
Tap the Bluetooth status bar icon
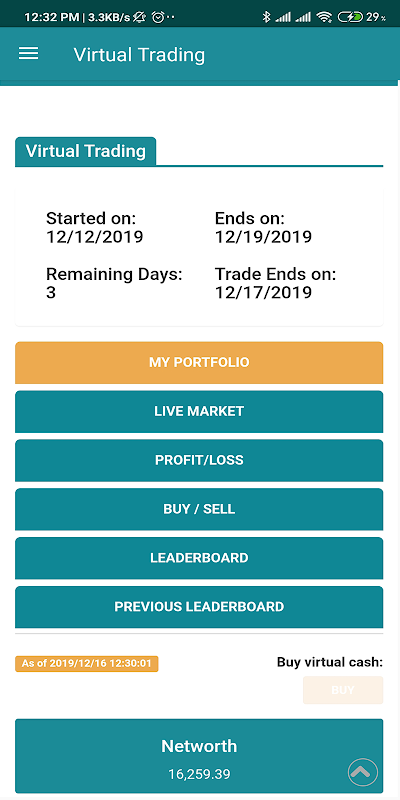click(x=265, y=17)
